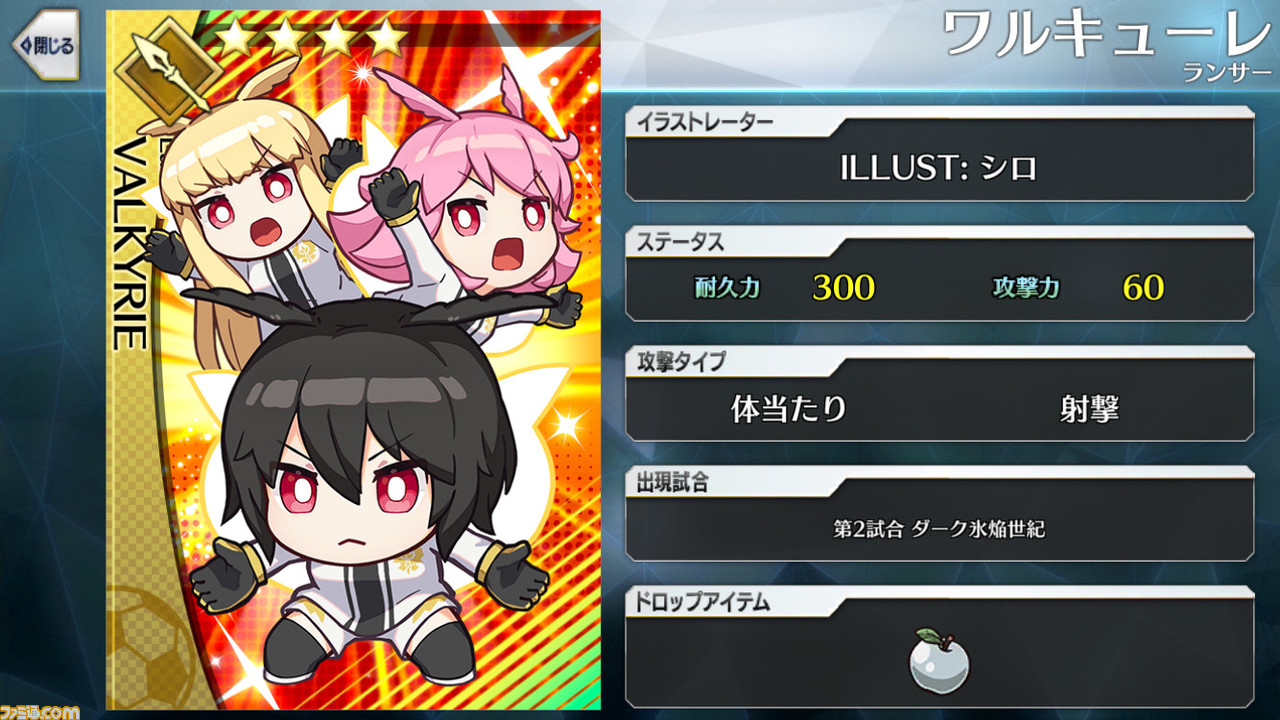Click the first rarity star
The width and height of the screenshot is (1280, 720).
click(x=237, y=38)
